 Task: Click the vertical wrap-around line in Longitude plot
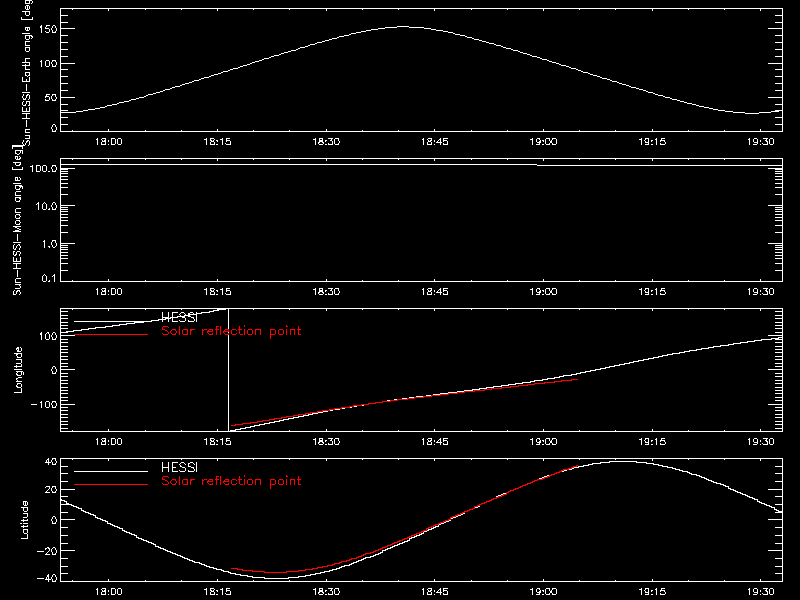tap(228, 370)
